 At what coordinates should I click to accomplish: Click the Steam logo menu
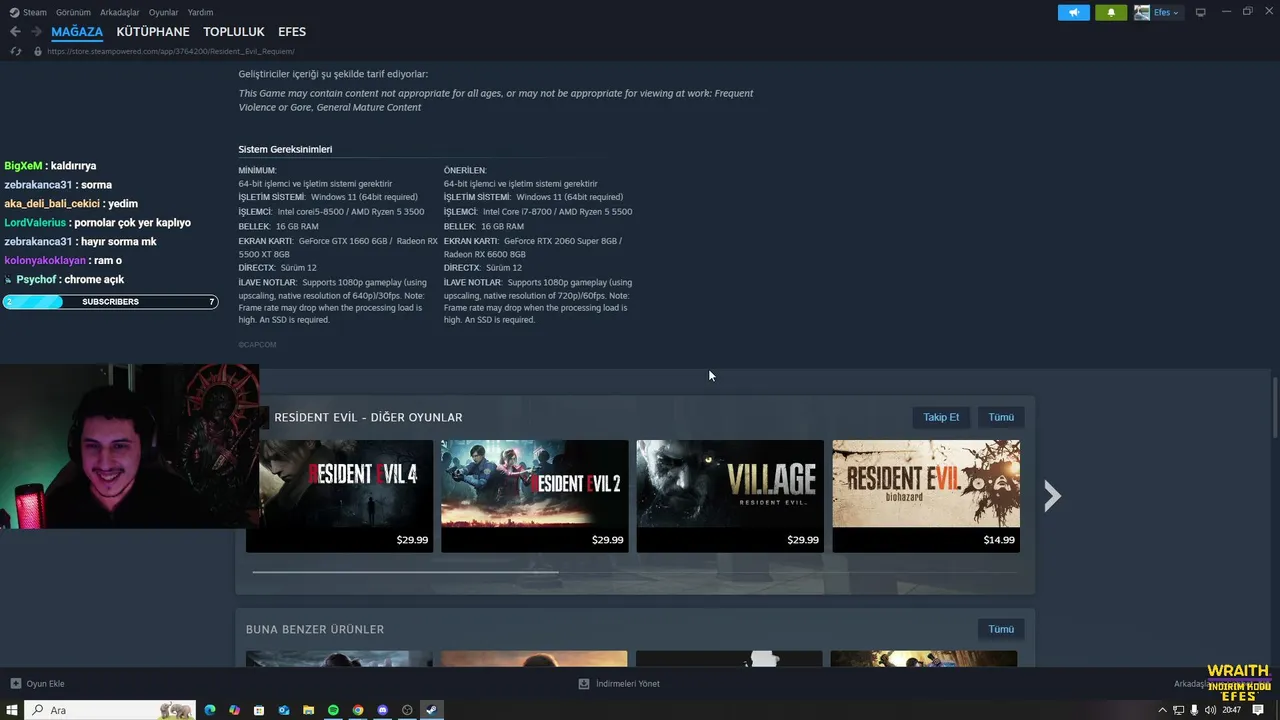[28, 12]
